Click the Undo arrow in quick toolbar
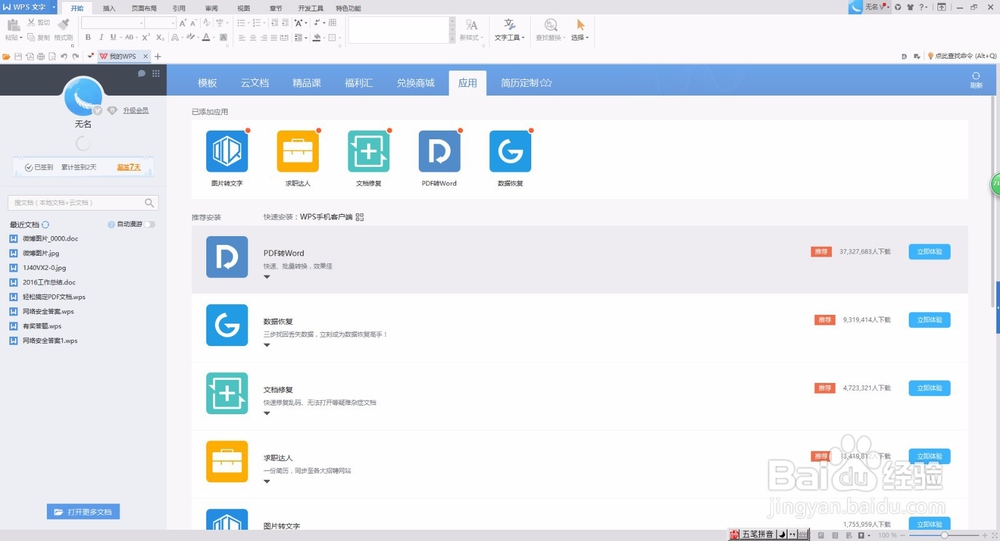Screen dimensions: 1000x541 coord(64,56)
